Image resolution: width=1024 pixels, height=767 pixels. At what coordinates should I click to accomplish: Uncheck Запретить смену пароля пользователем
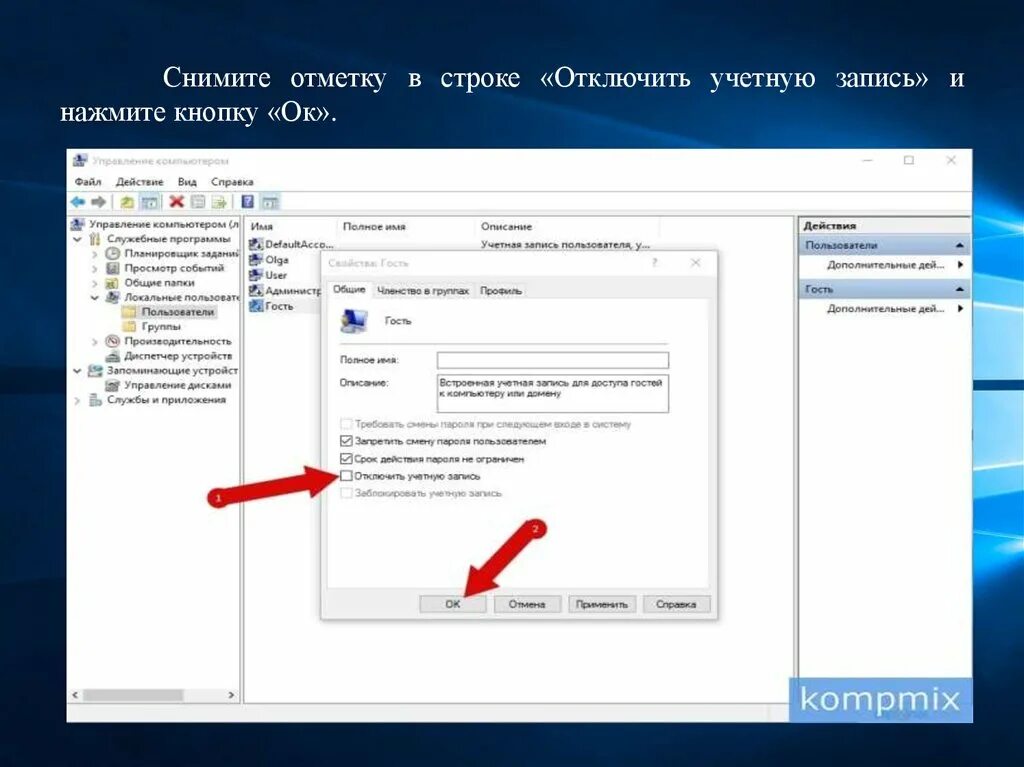point(347,441)
